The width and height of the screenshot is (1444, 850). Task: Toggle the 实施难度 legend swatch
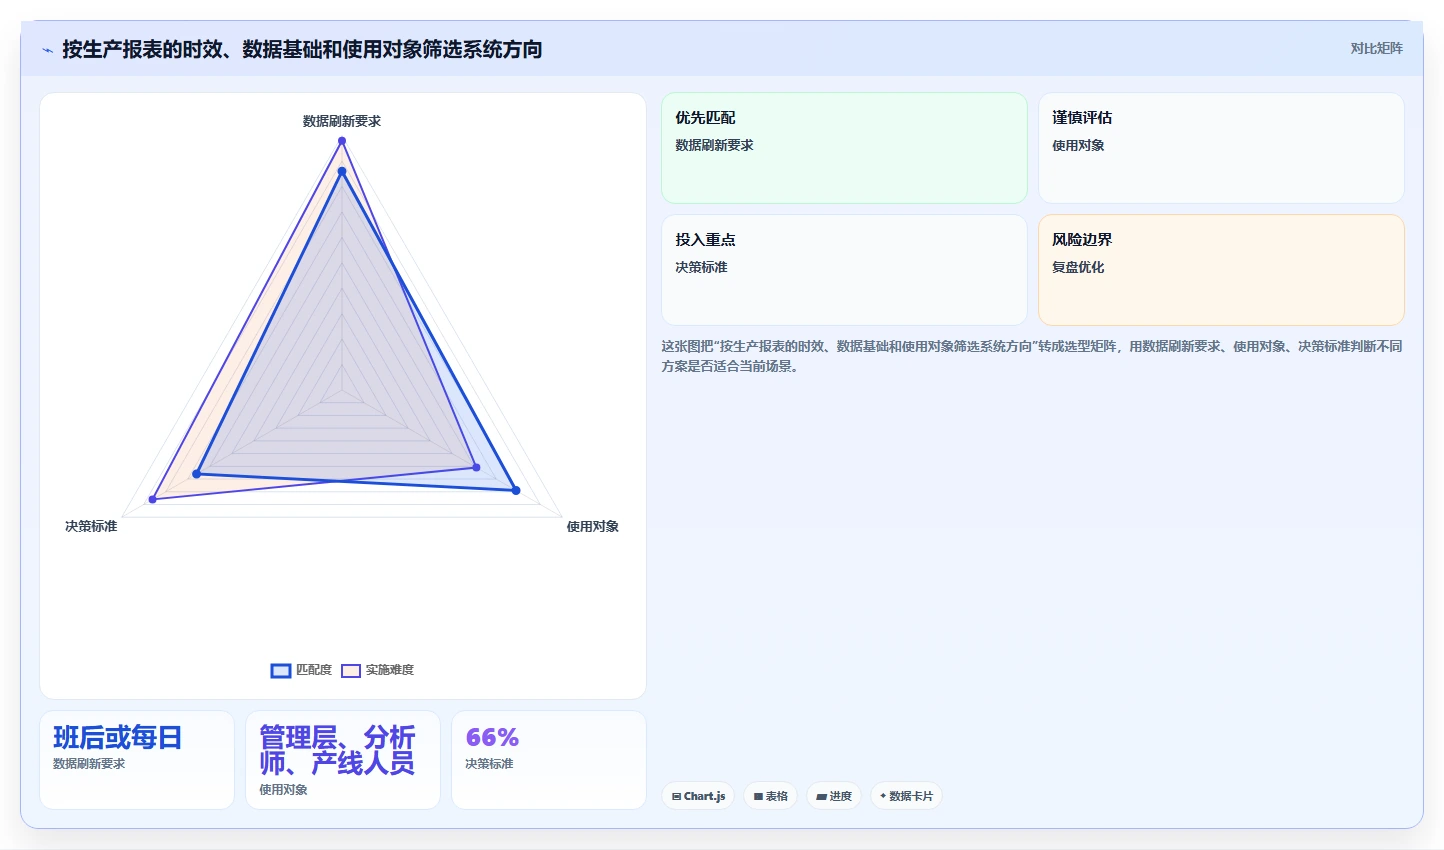coord(351,670)
